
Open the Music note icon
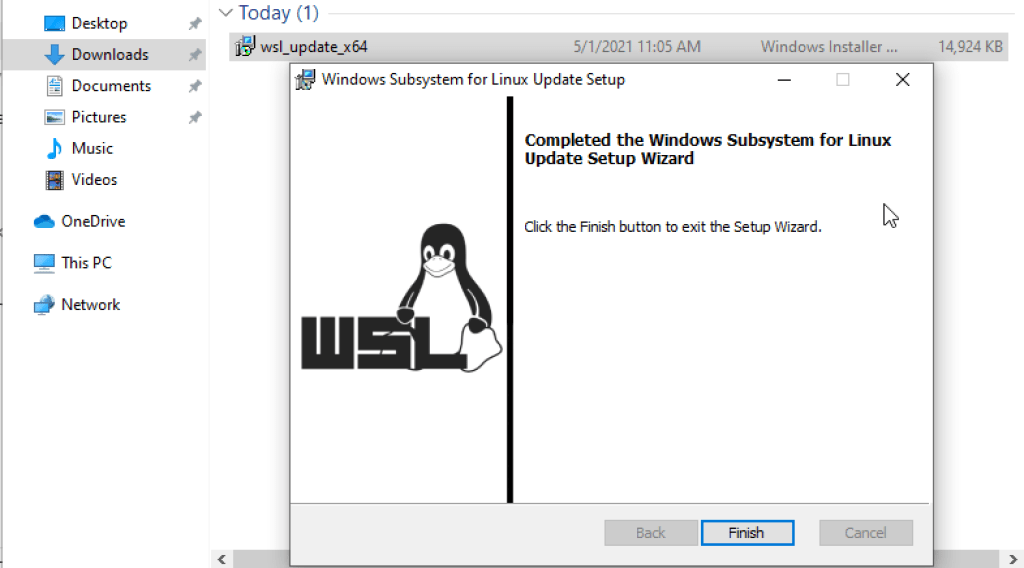54,148
